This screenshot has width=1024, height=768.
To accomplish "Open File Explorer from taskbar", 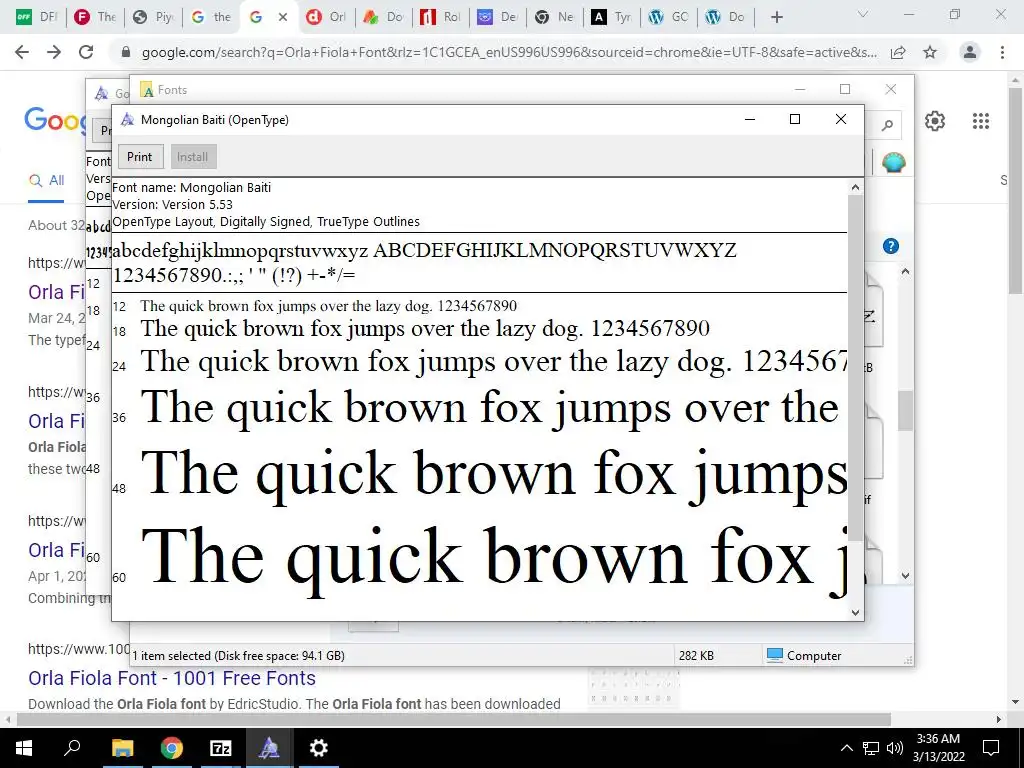I will [122, 748].
